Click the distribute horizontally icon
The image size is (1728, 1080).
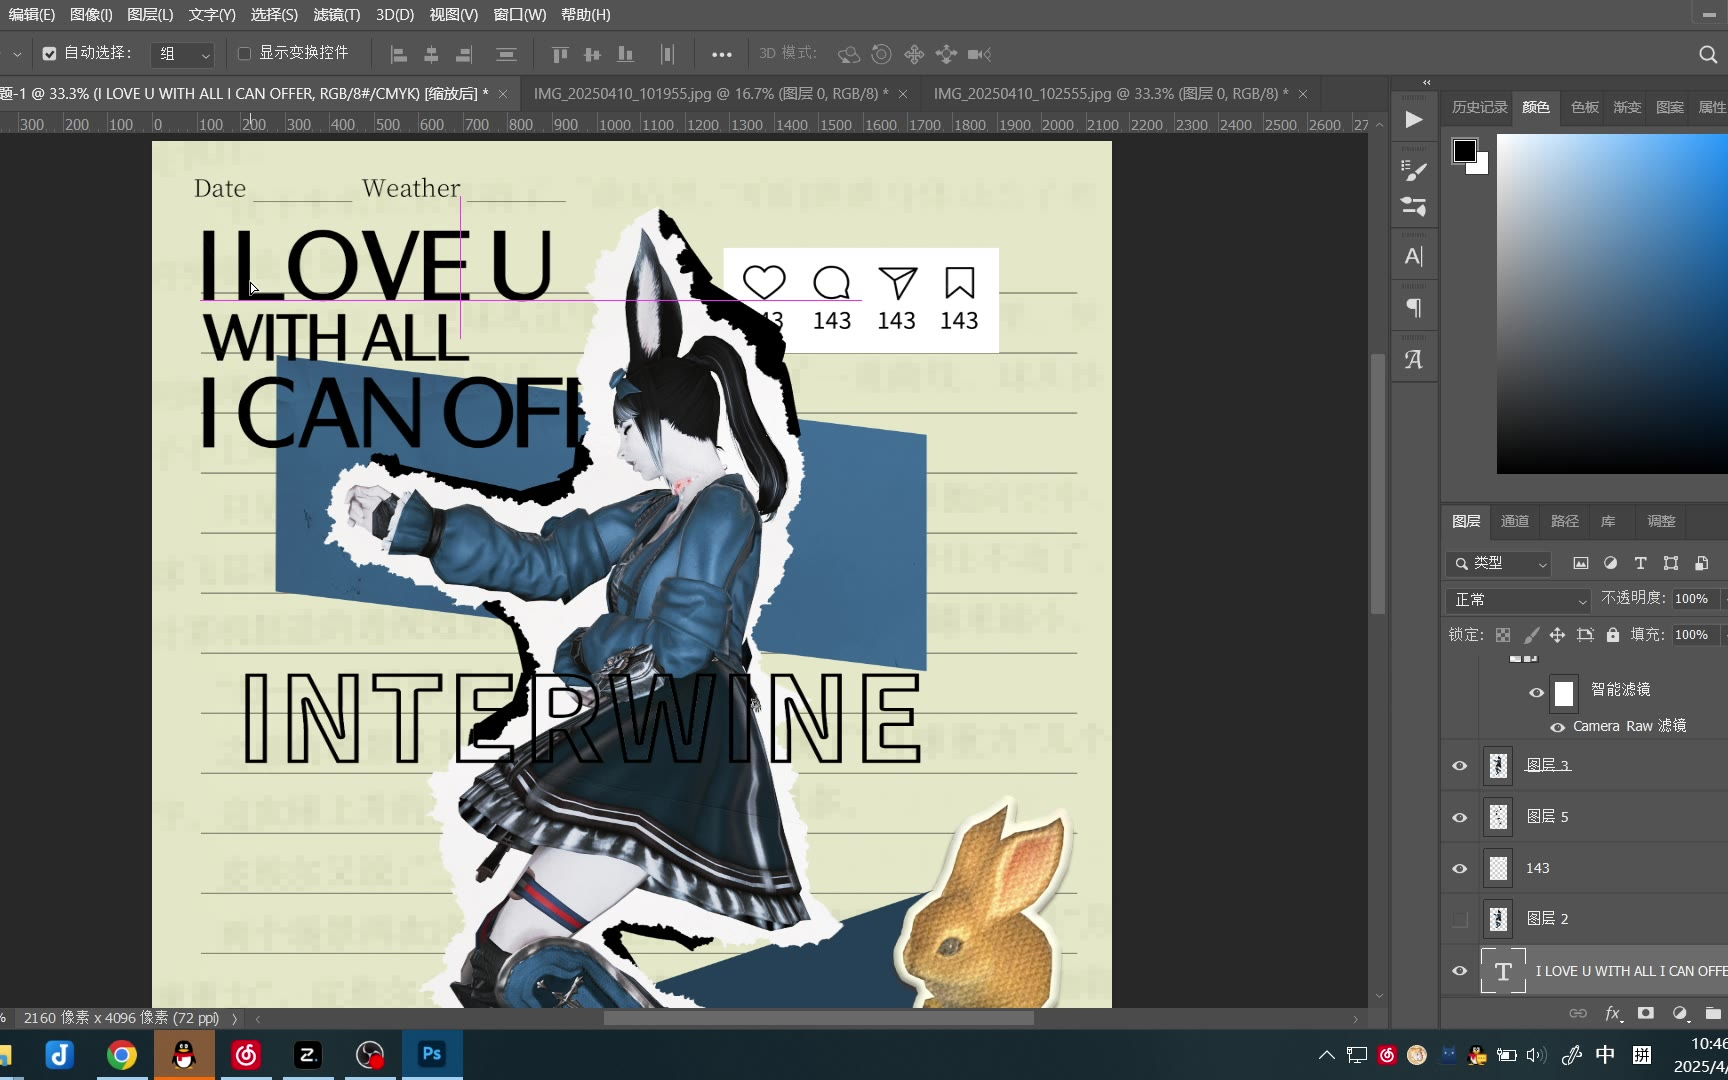point(668,54)
